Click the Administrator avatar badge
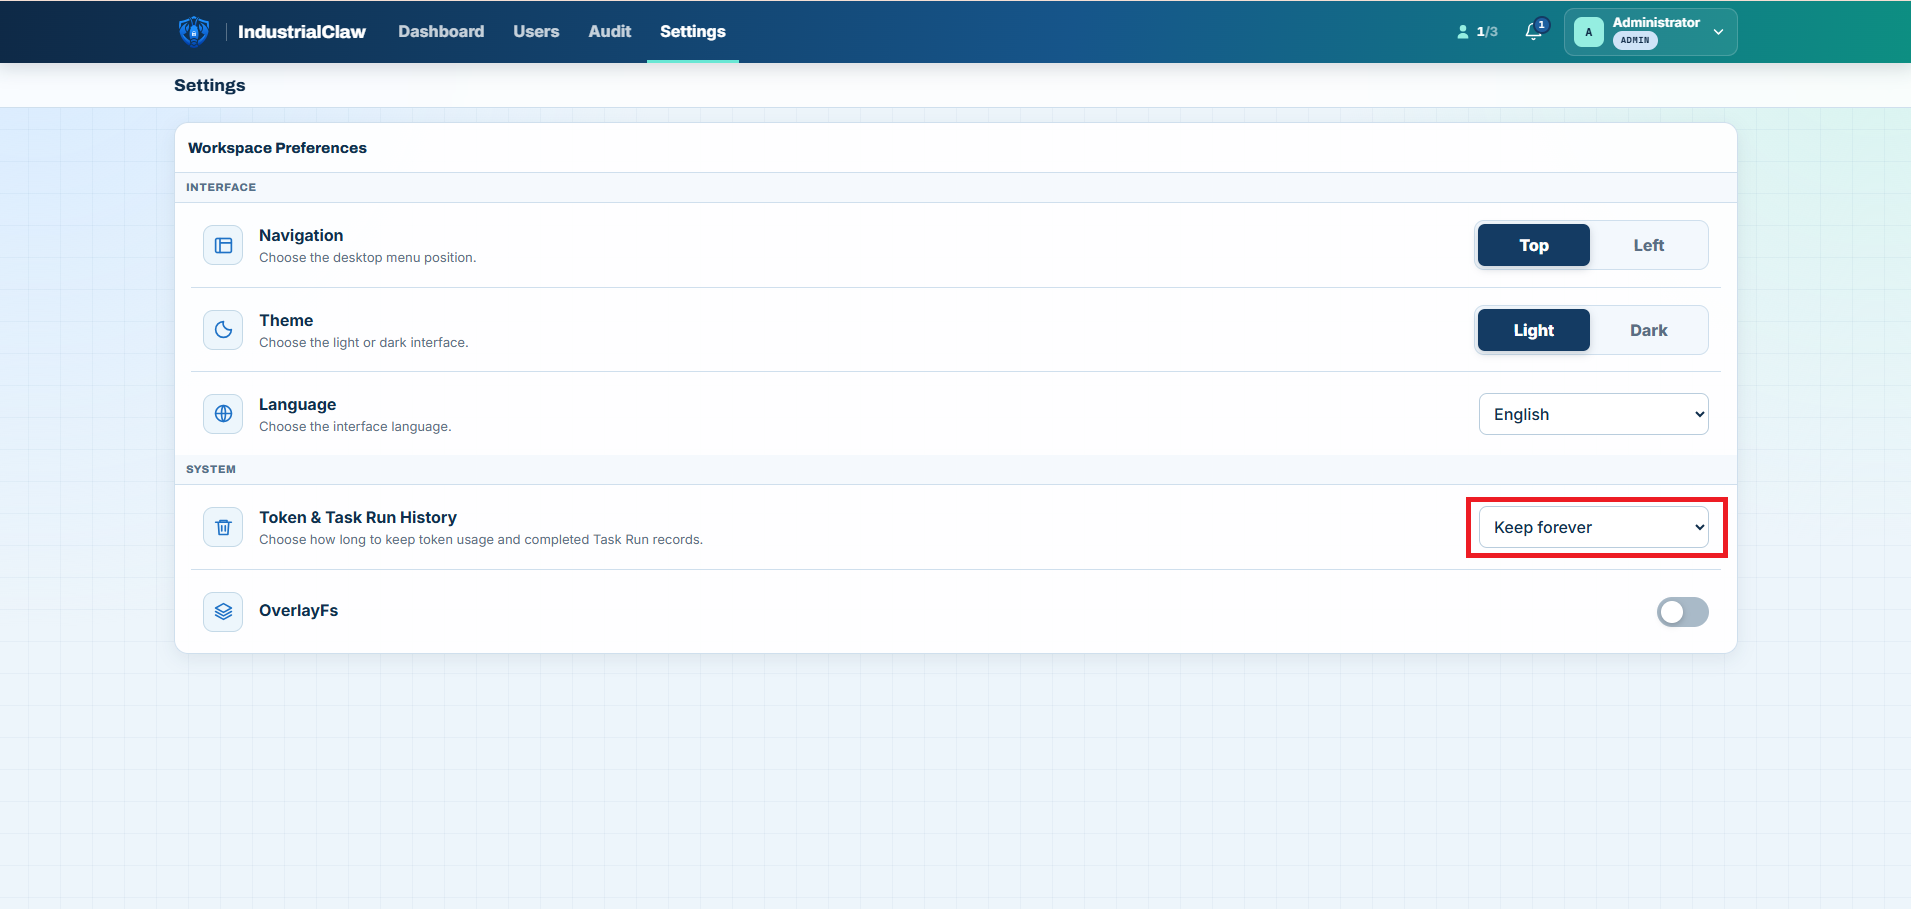 click(1589, 32)
